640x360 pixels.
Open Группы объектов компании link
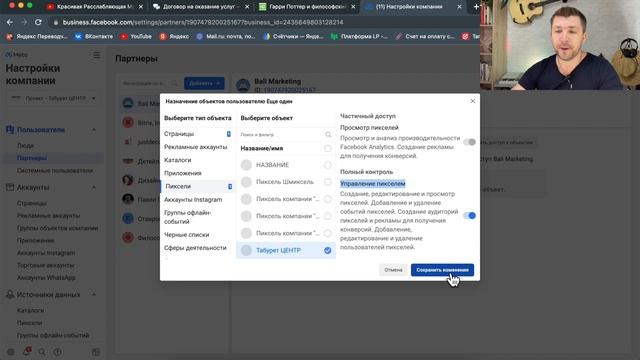coord(57,228)
